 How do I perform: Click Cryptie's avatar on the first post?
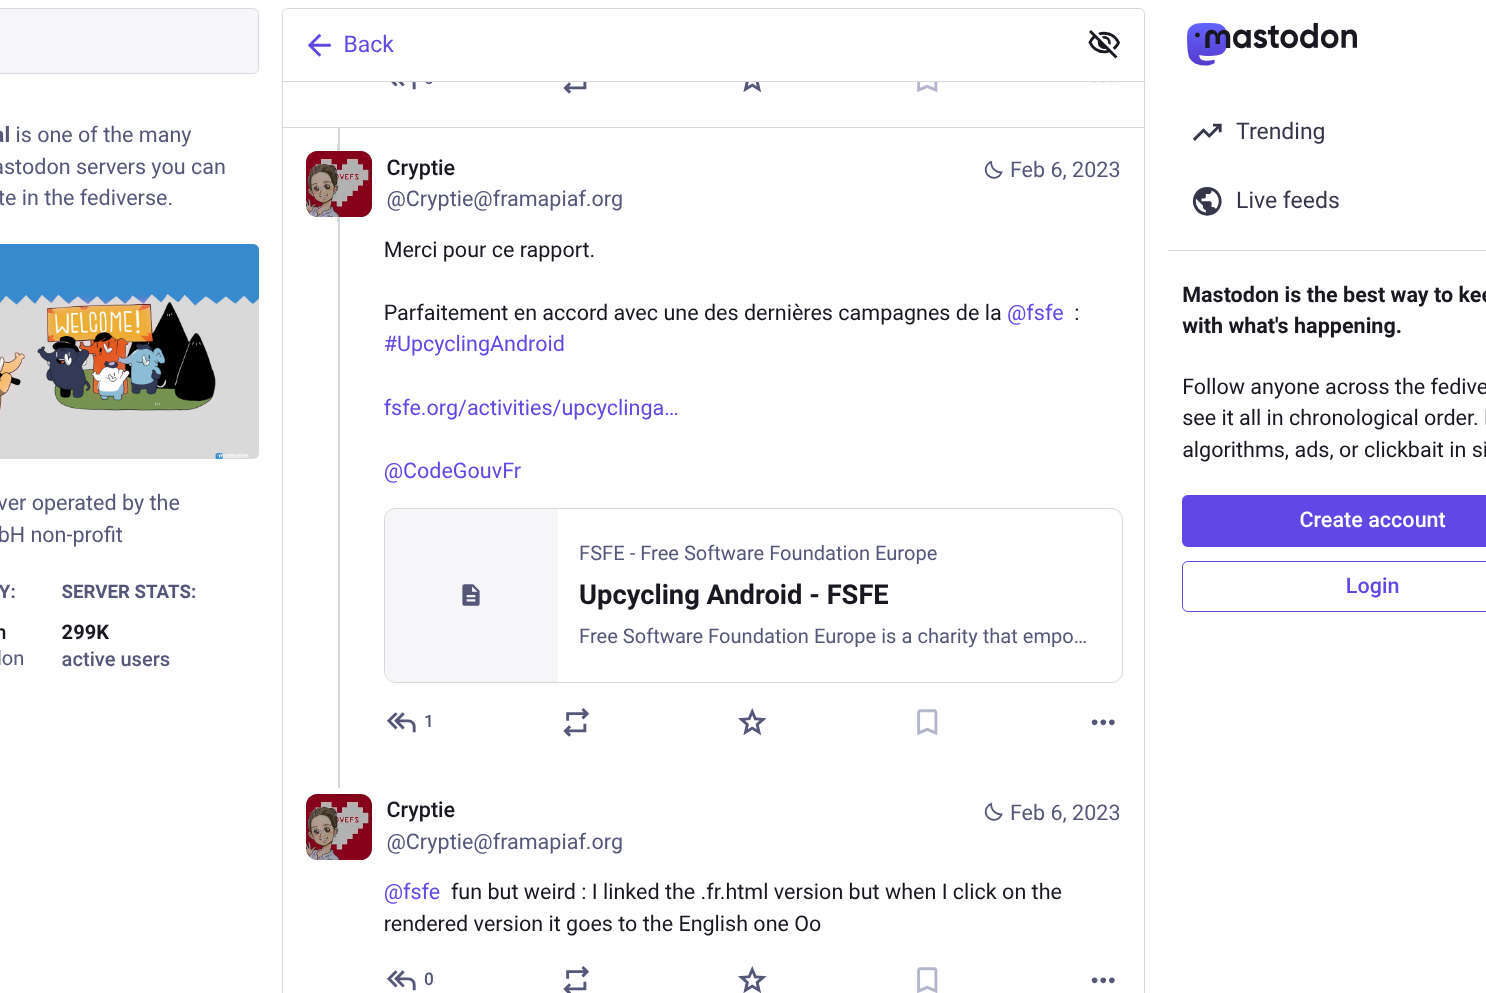pos(339,184)
